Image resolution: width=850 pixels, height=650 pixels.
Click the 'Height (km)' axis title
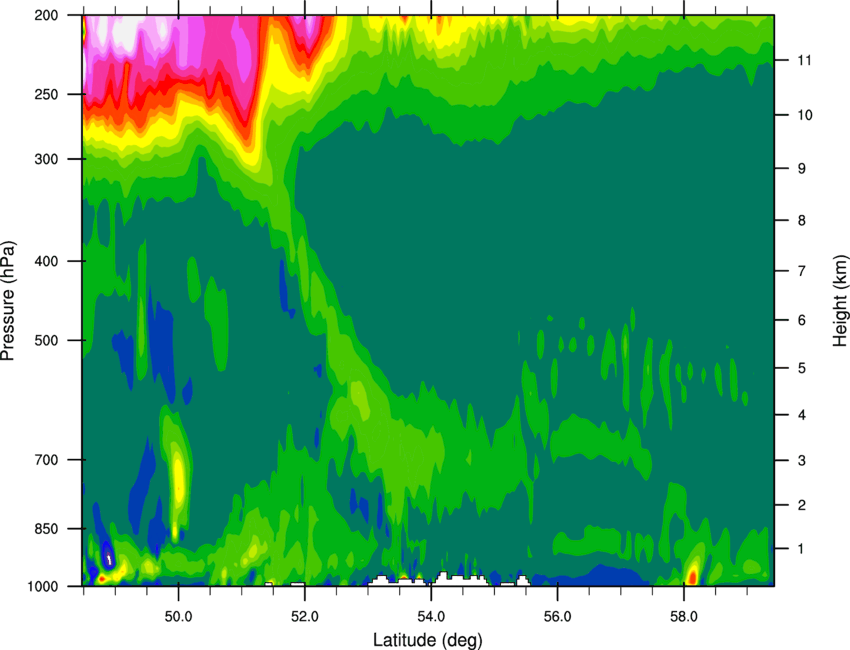coord(840,300)
